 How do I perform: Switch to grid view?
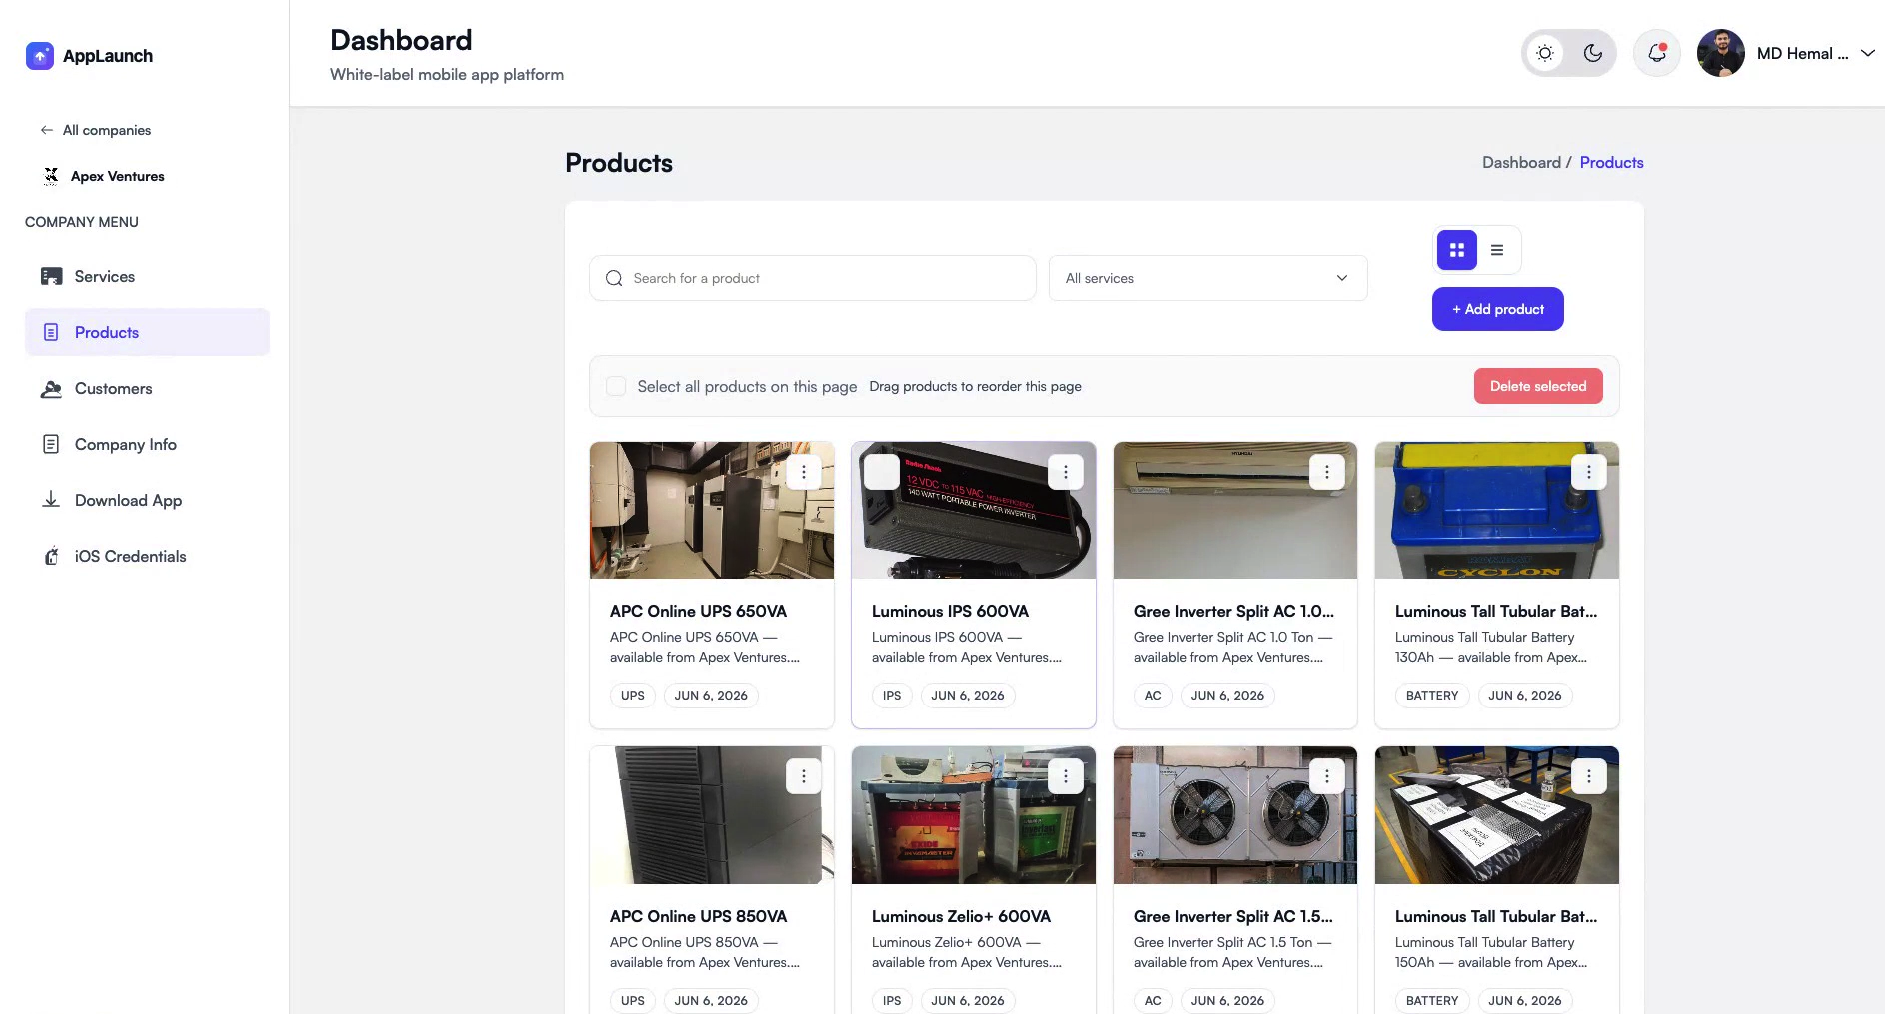pos(1457,250)
